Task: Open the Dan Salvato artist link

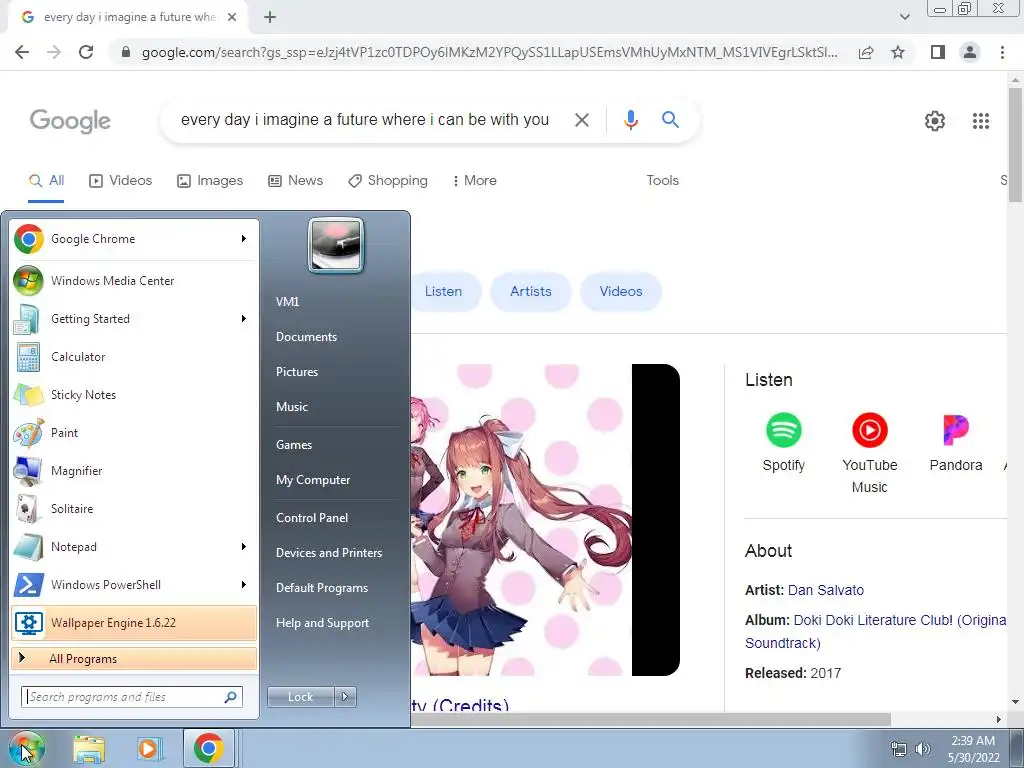Action: point(825,590)
